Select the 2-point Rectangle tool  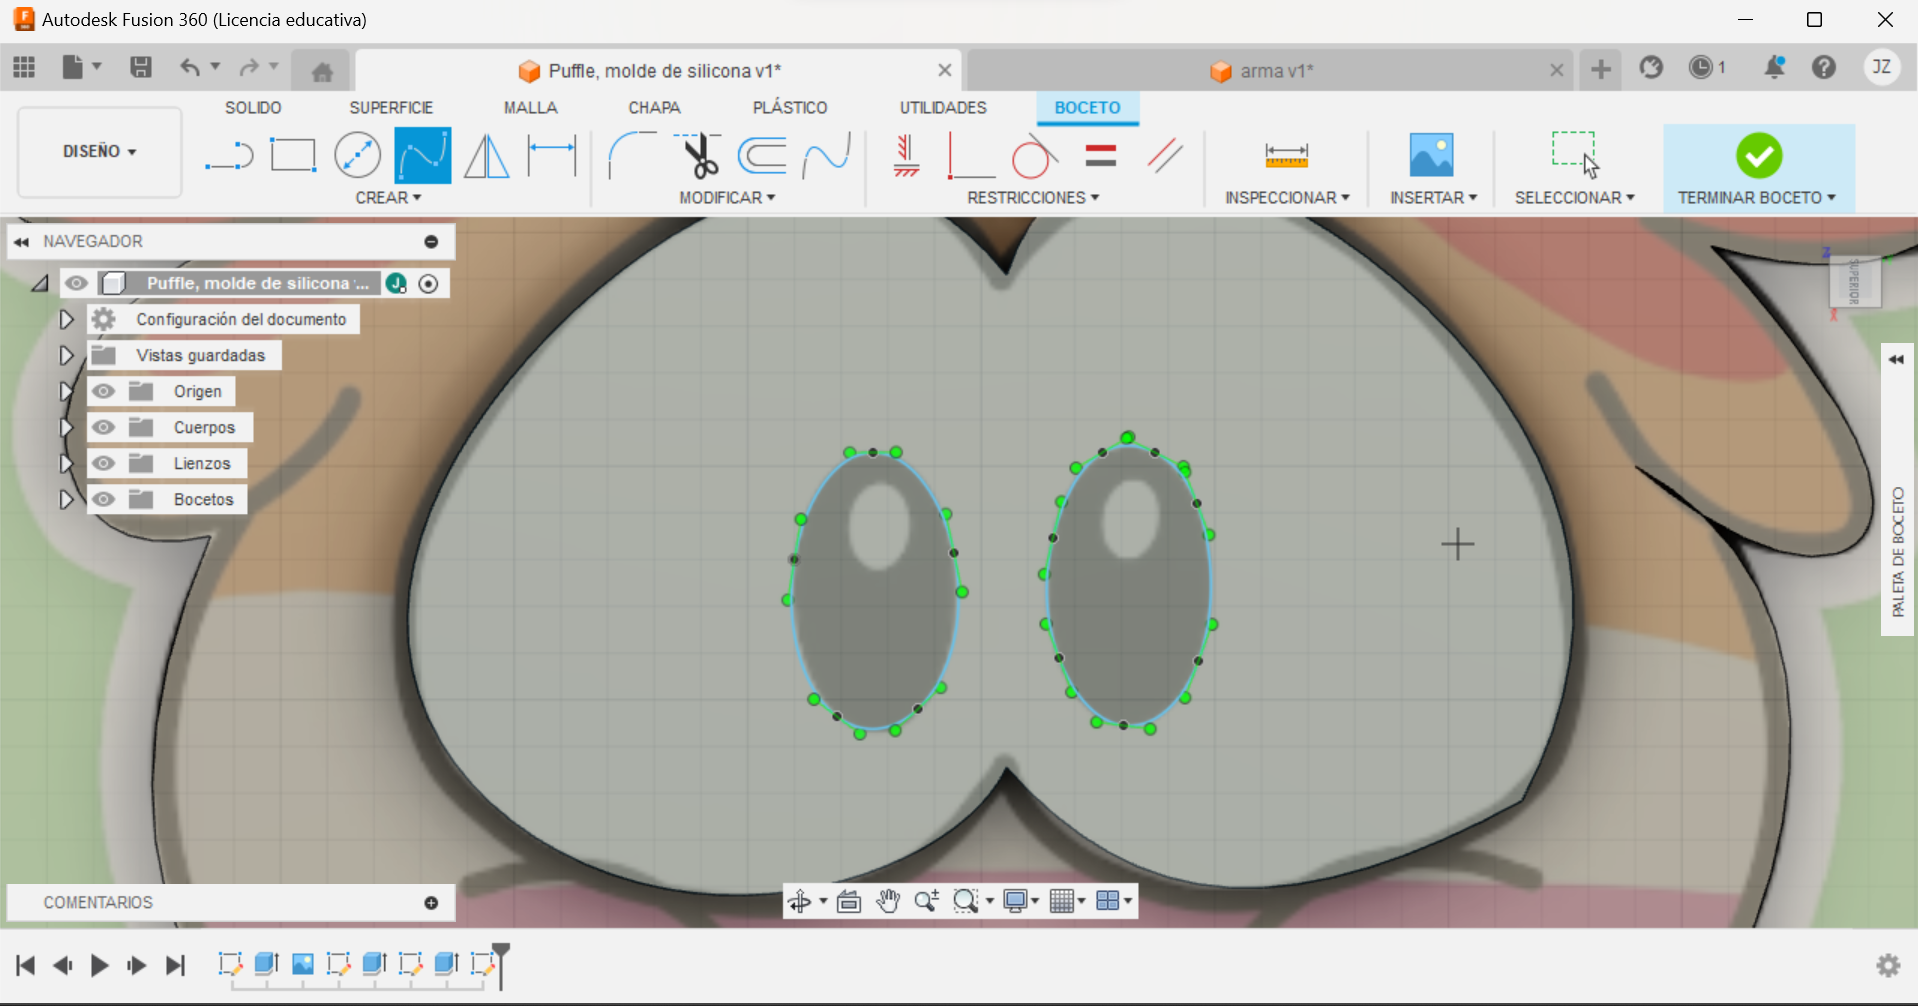coord(293,156)
